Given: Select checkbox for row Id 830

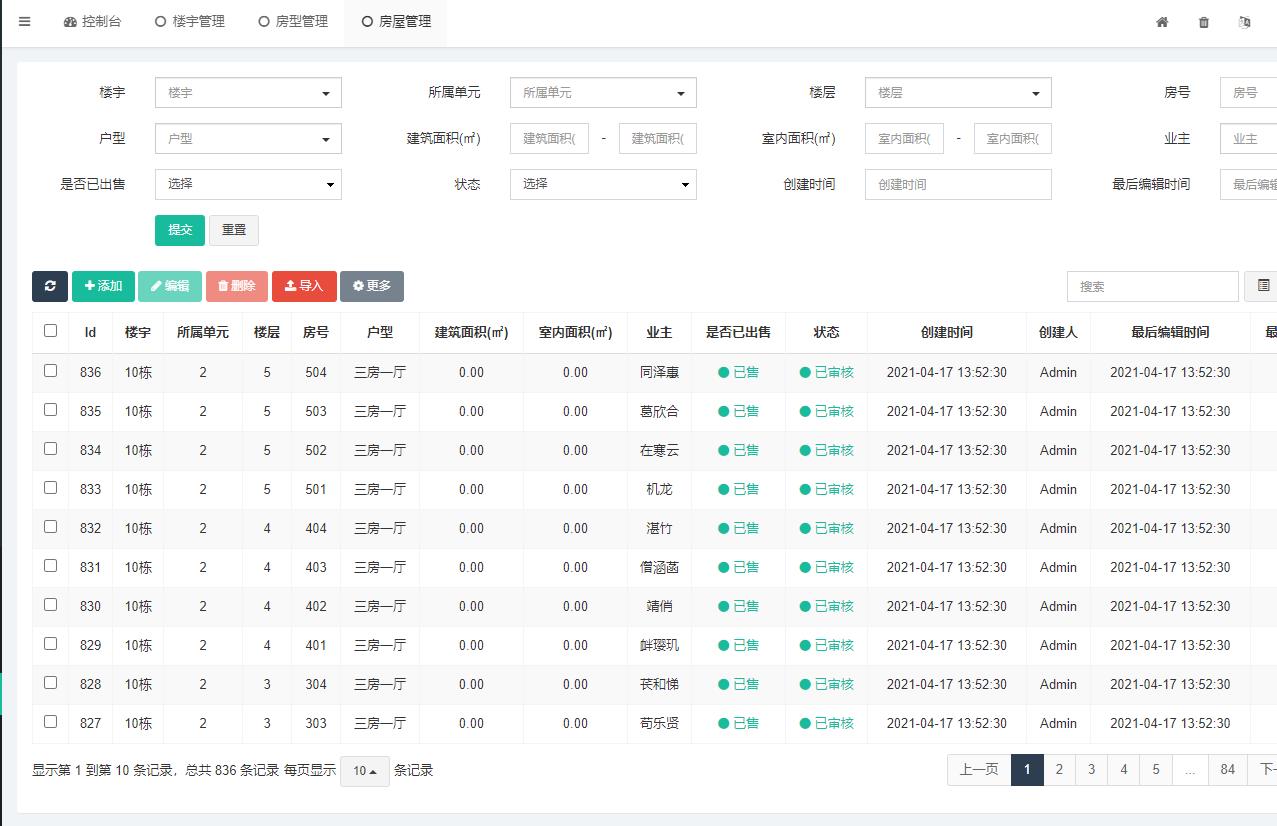Looking at the screenshot, I should (51, 605).
